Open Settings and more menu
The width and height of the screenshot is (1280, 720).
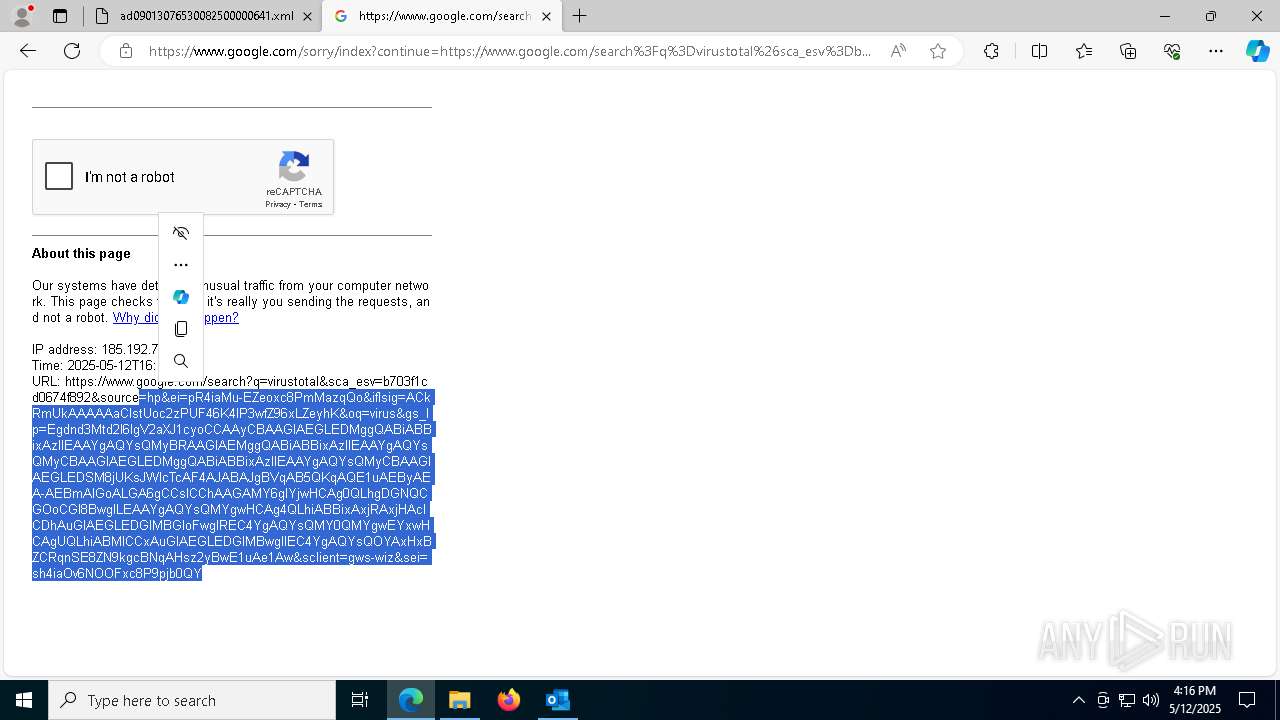click(1216, 51)
